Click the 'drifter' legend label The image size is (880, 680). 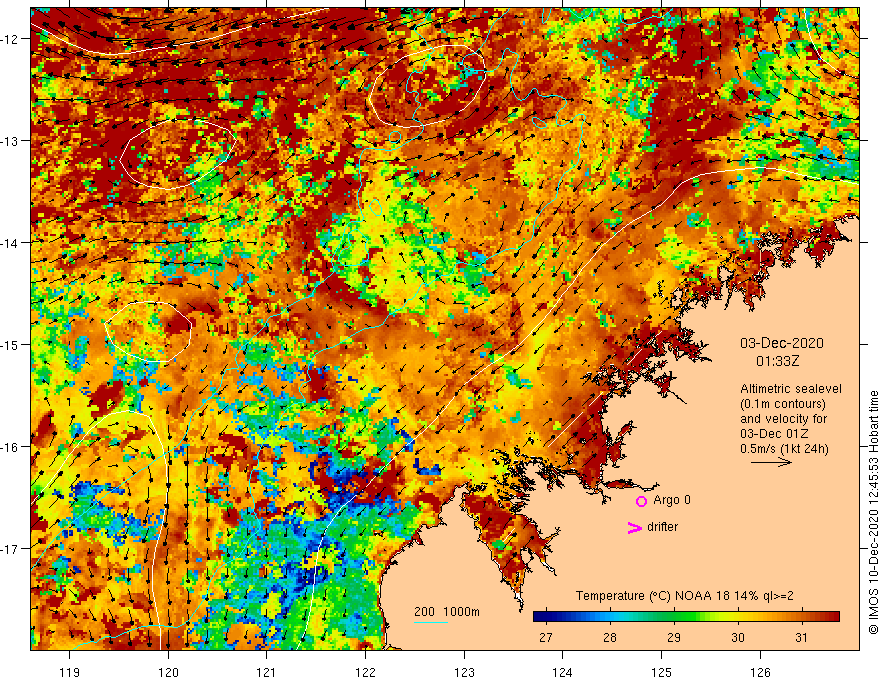tap(662, 527)
